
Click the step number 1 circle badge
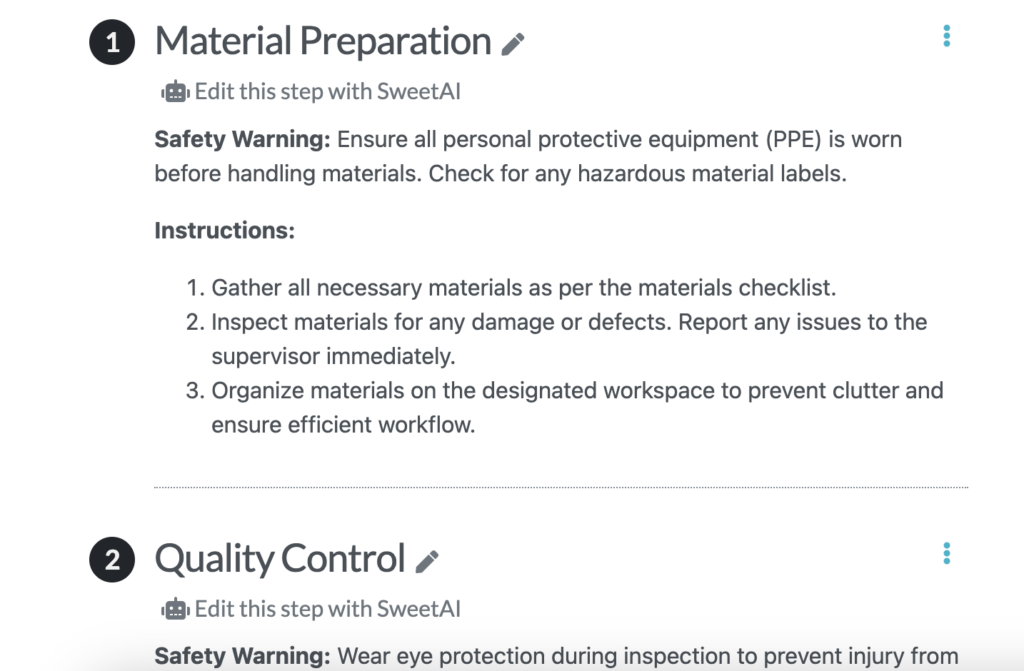pyautogui.click(x=112, y=42)
